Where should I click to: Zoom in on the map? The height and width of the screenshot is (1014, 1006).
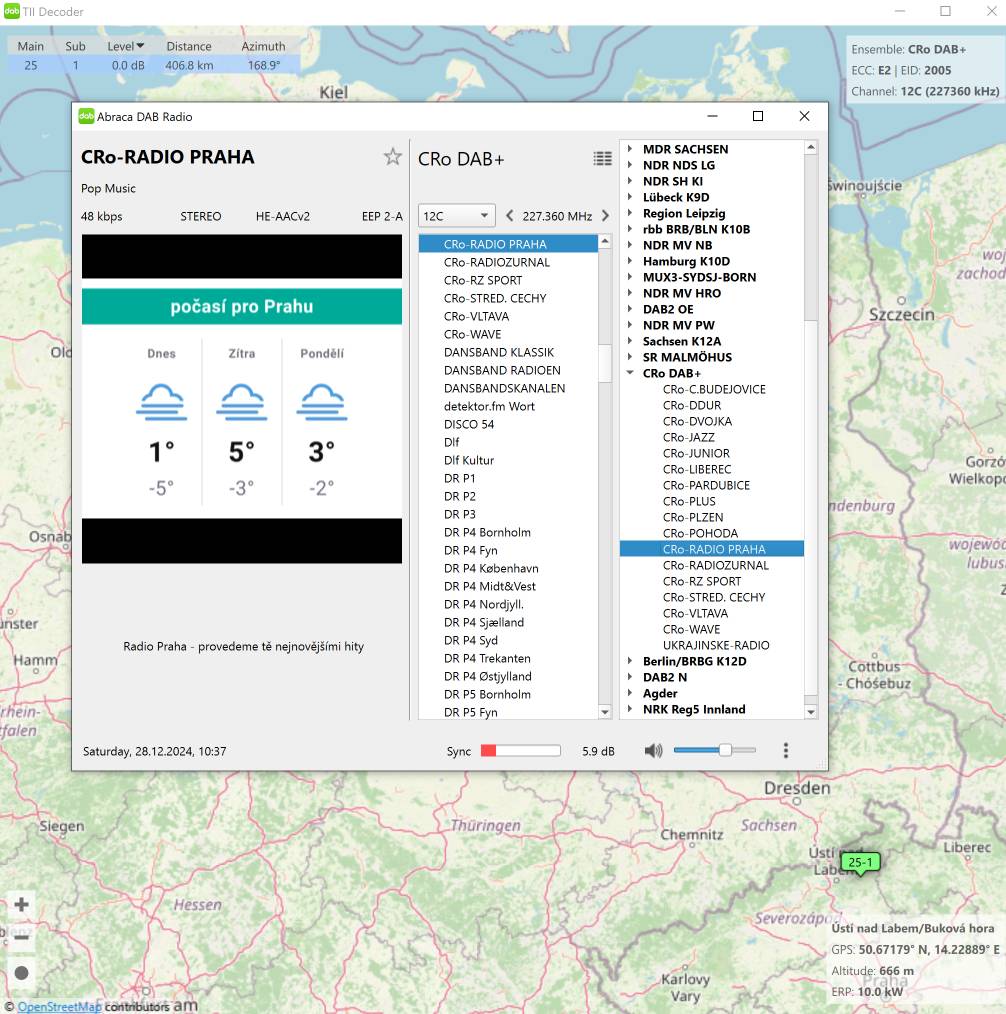coord(21,905)
